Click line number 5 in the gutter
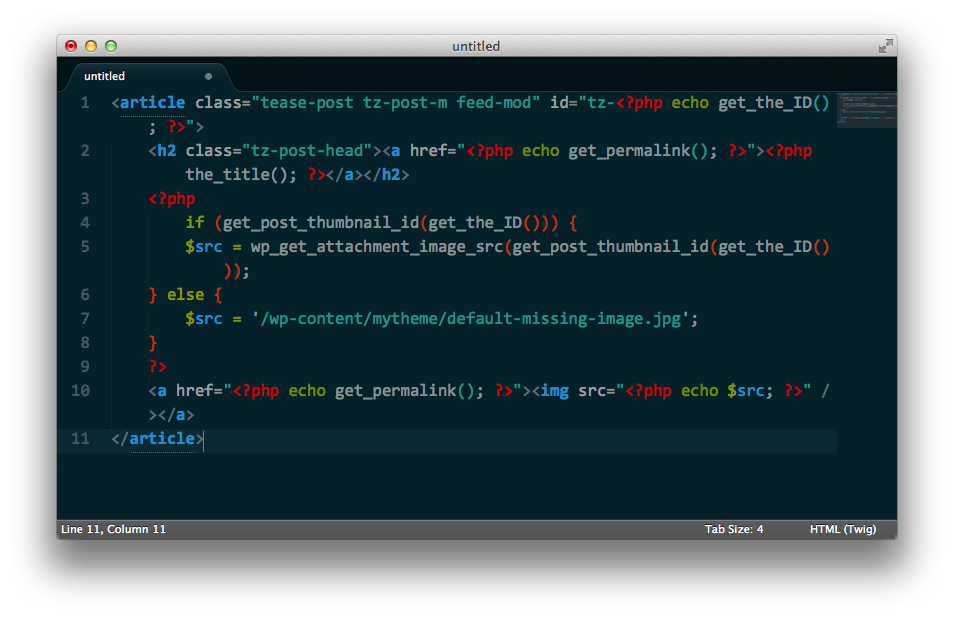This screenshot has width=954, height=618. (x=85, y=247)
